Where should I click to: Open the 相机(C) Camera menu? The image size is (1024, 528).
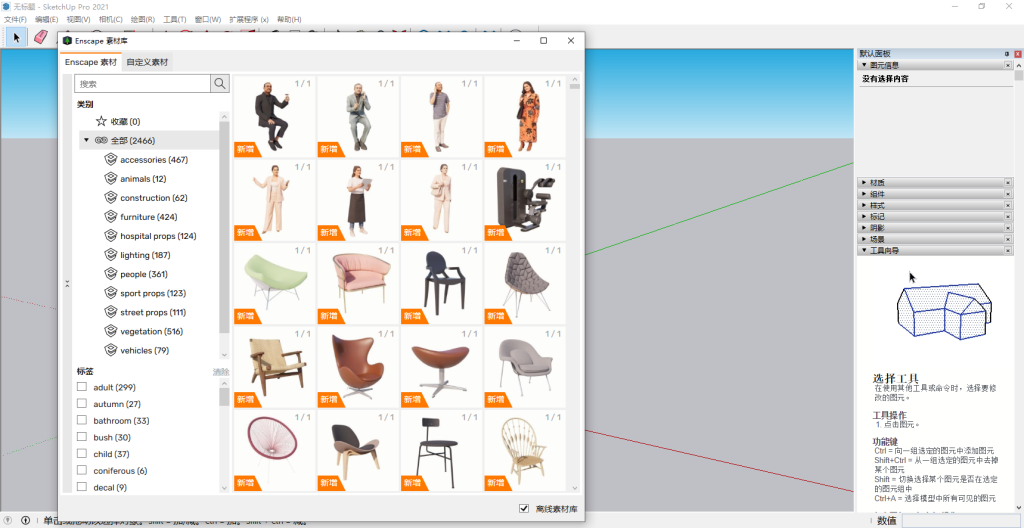point(110,19)
